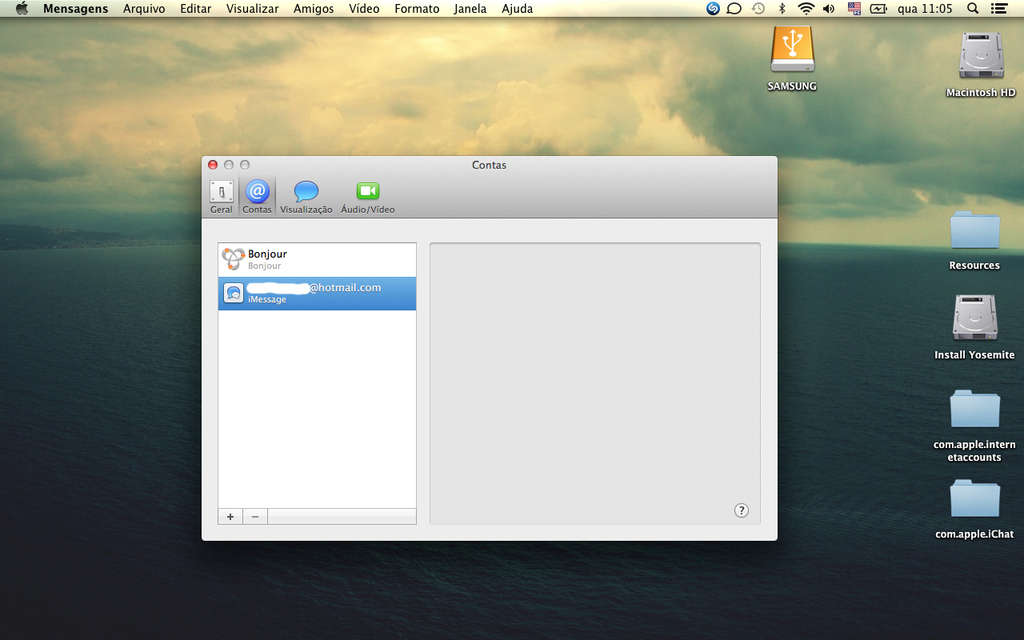The height and width of the screenshot is (640, 1024).
Task: Open the Mensagens menu
Action: point(76,8)
